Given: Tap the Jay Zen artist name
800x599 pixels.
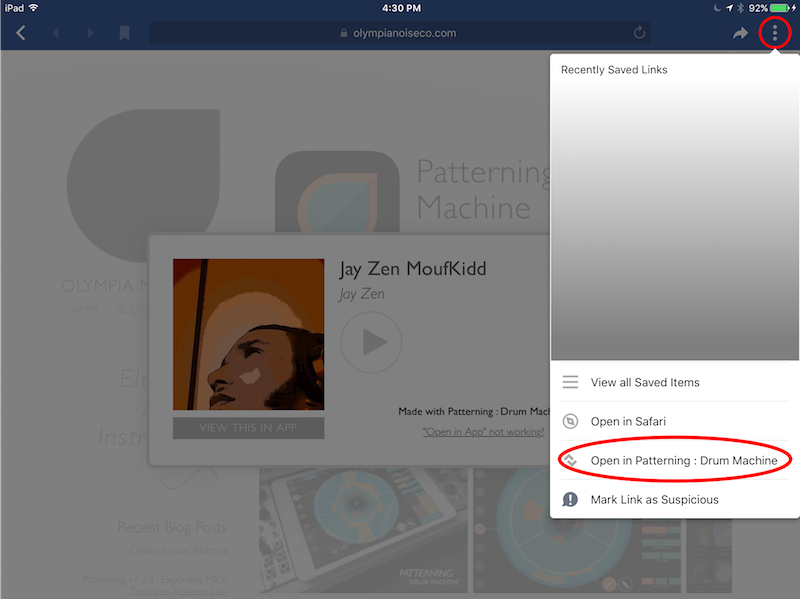Looking at the screenshot, I should [362, 294].
